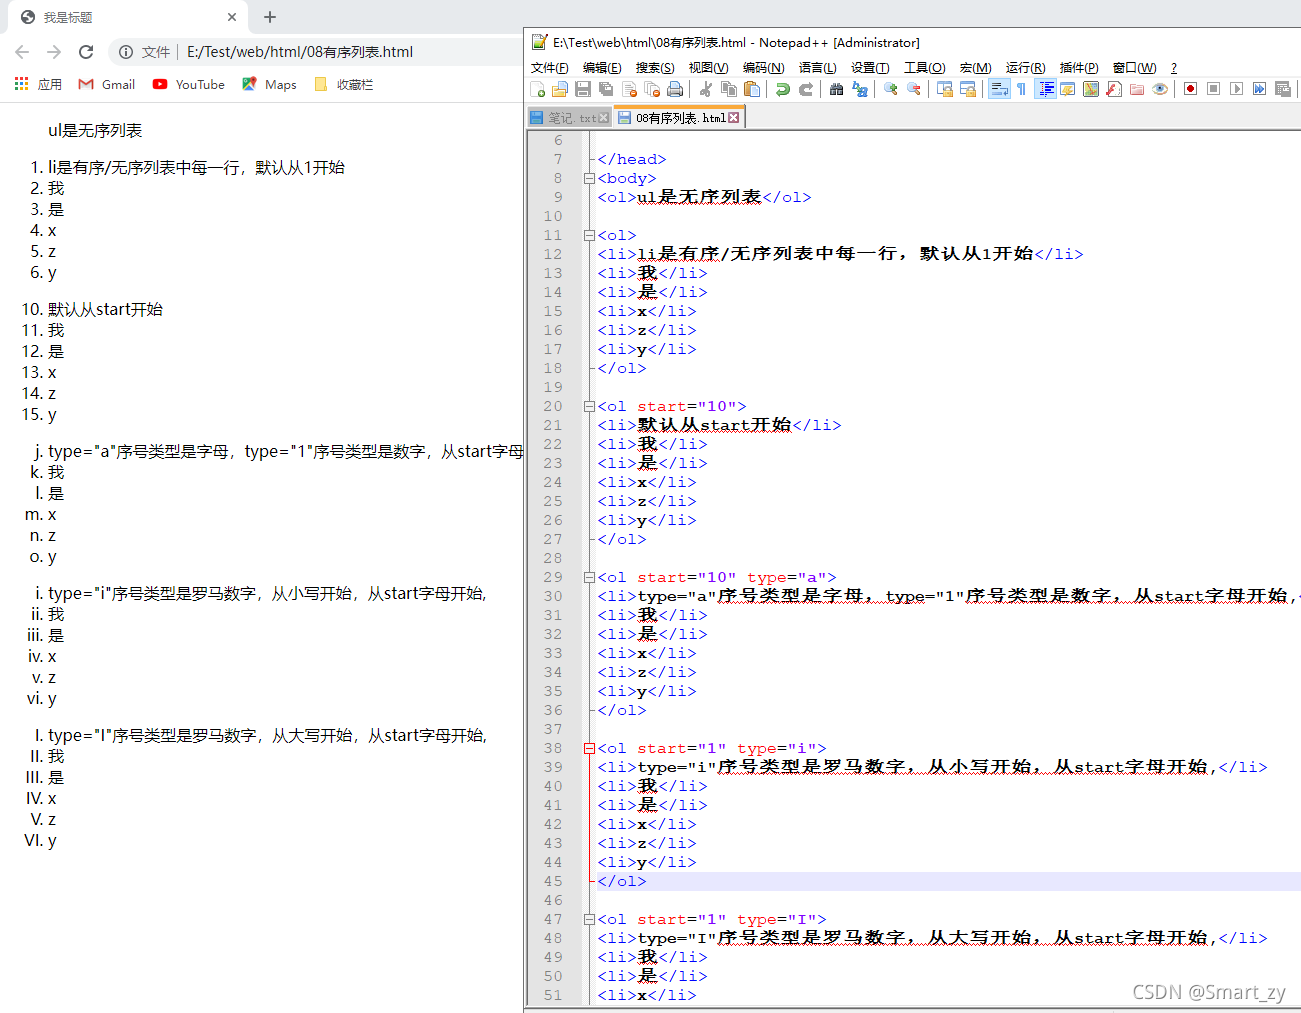Open the 编码(N) menu
This screenshot has height=1013, width=1301.
pos(763,67)
